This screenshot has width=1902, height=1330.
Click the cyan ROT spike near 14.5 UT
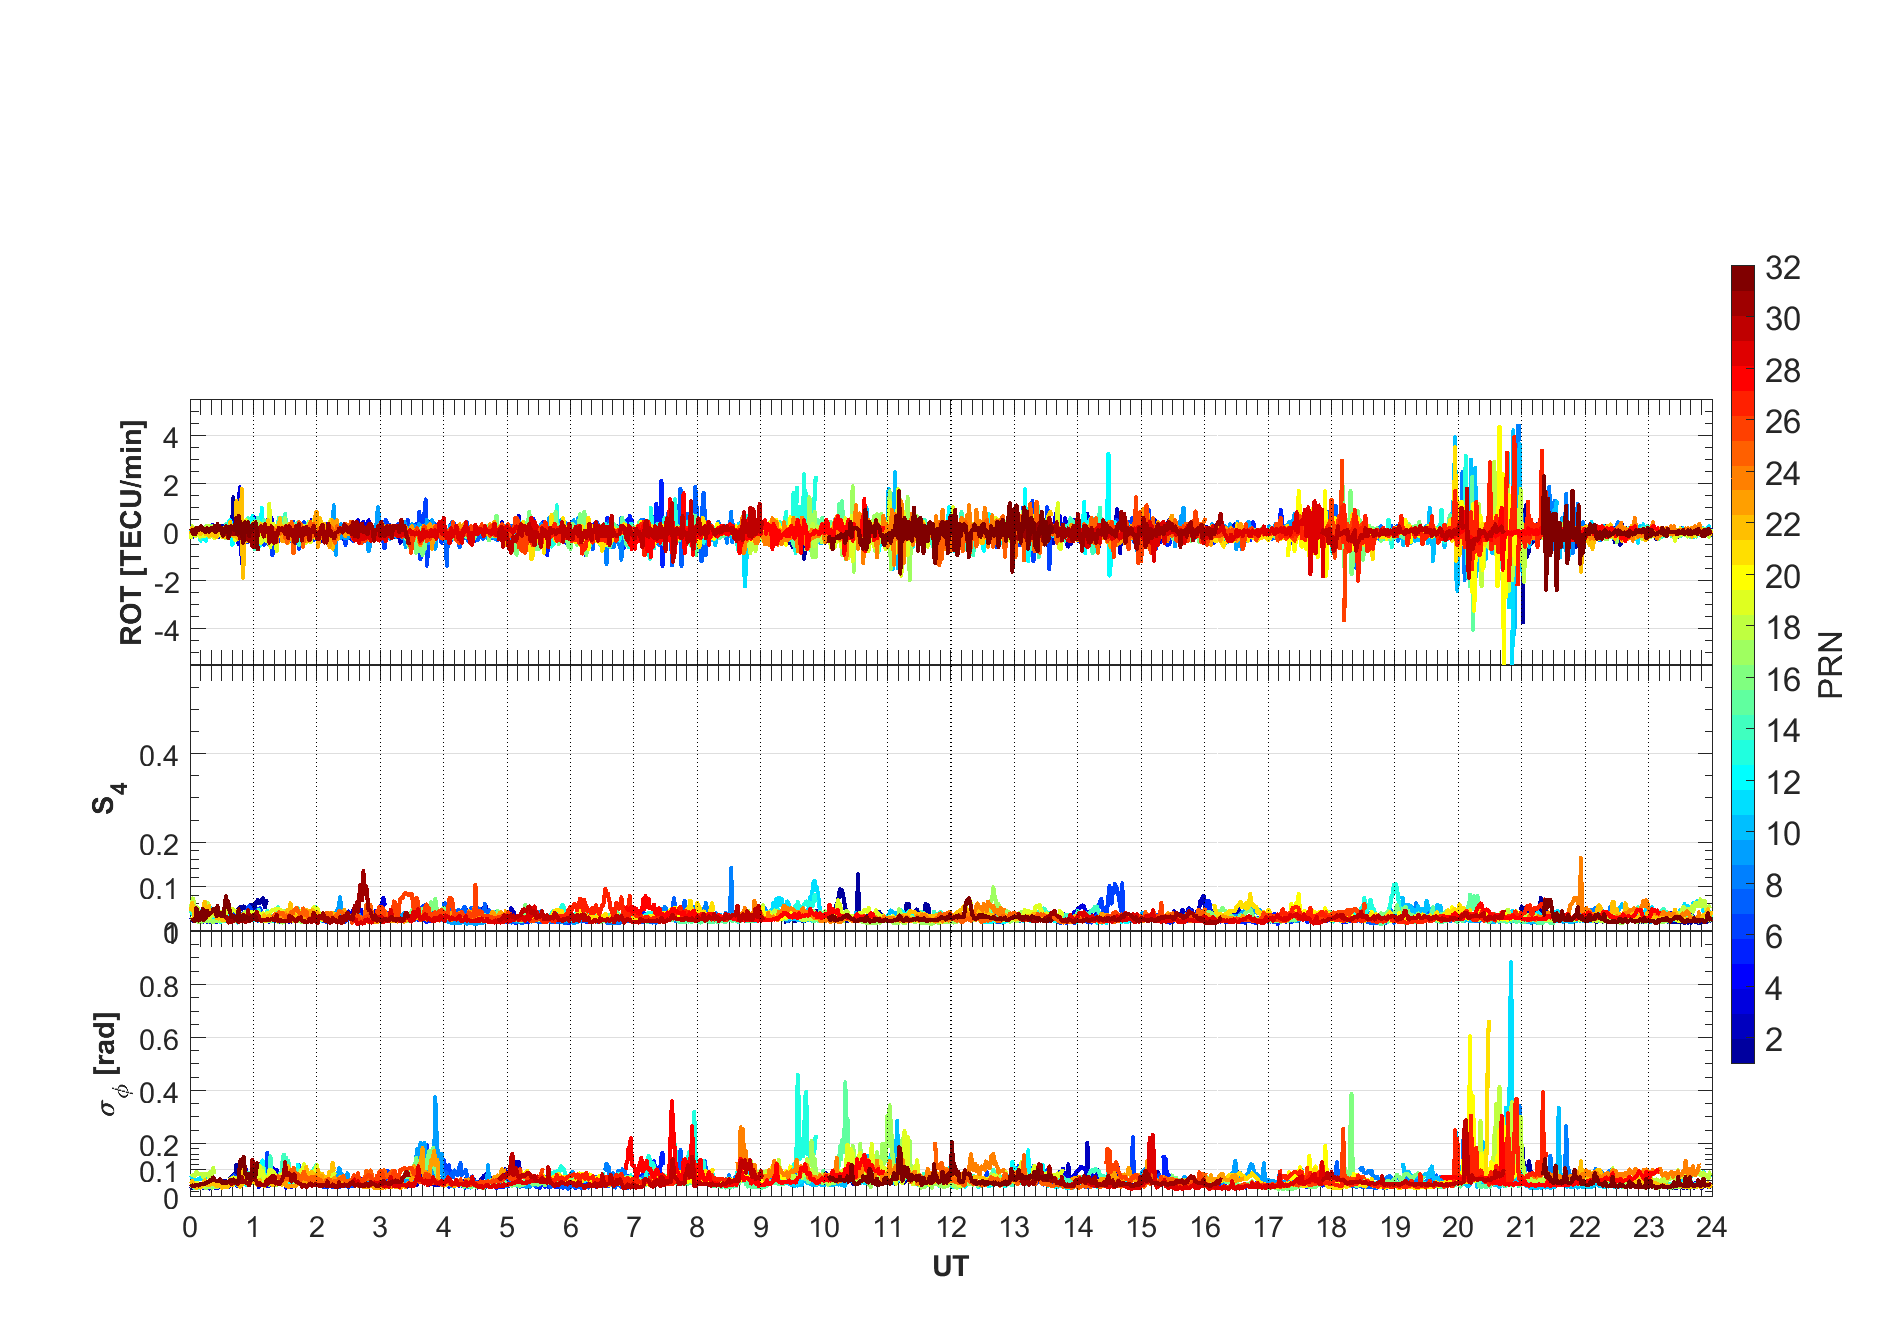pyautogui.click(x=1108, y=457)
